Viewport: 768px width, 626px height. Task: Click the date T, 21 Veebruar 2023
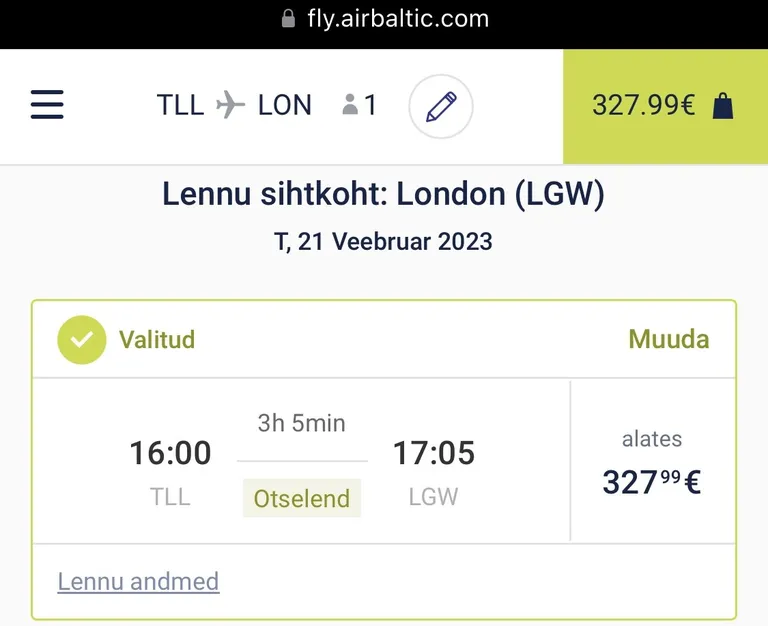click(x=383, y=241)
